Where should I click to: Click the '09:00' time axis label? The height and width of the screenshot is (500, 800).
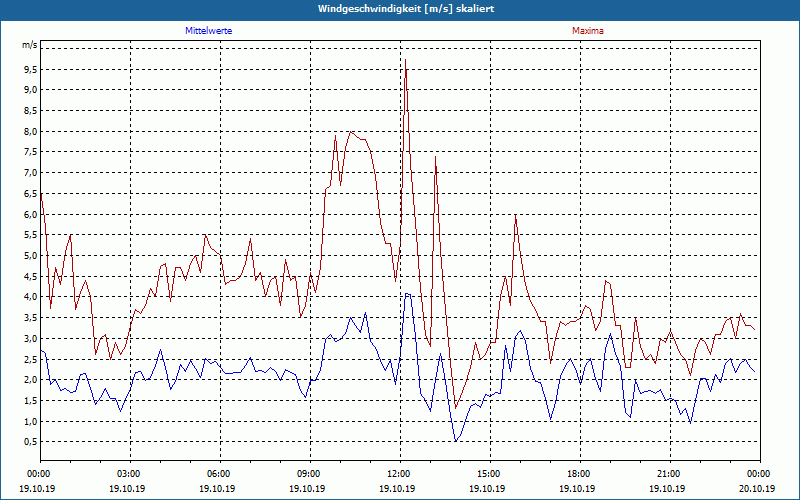tap(307, 474)
